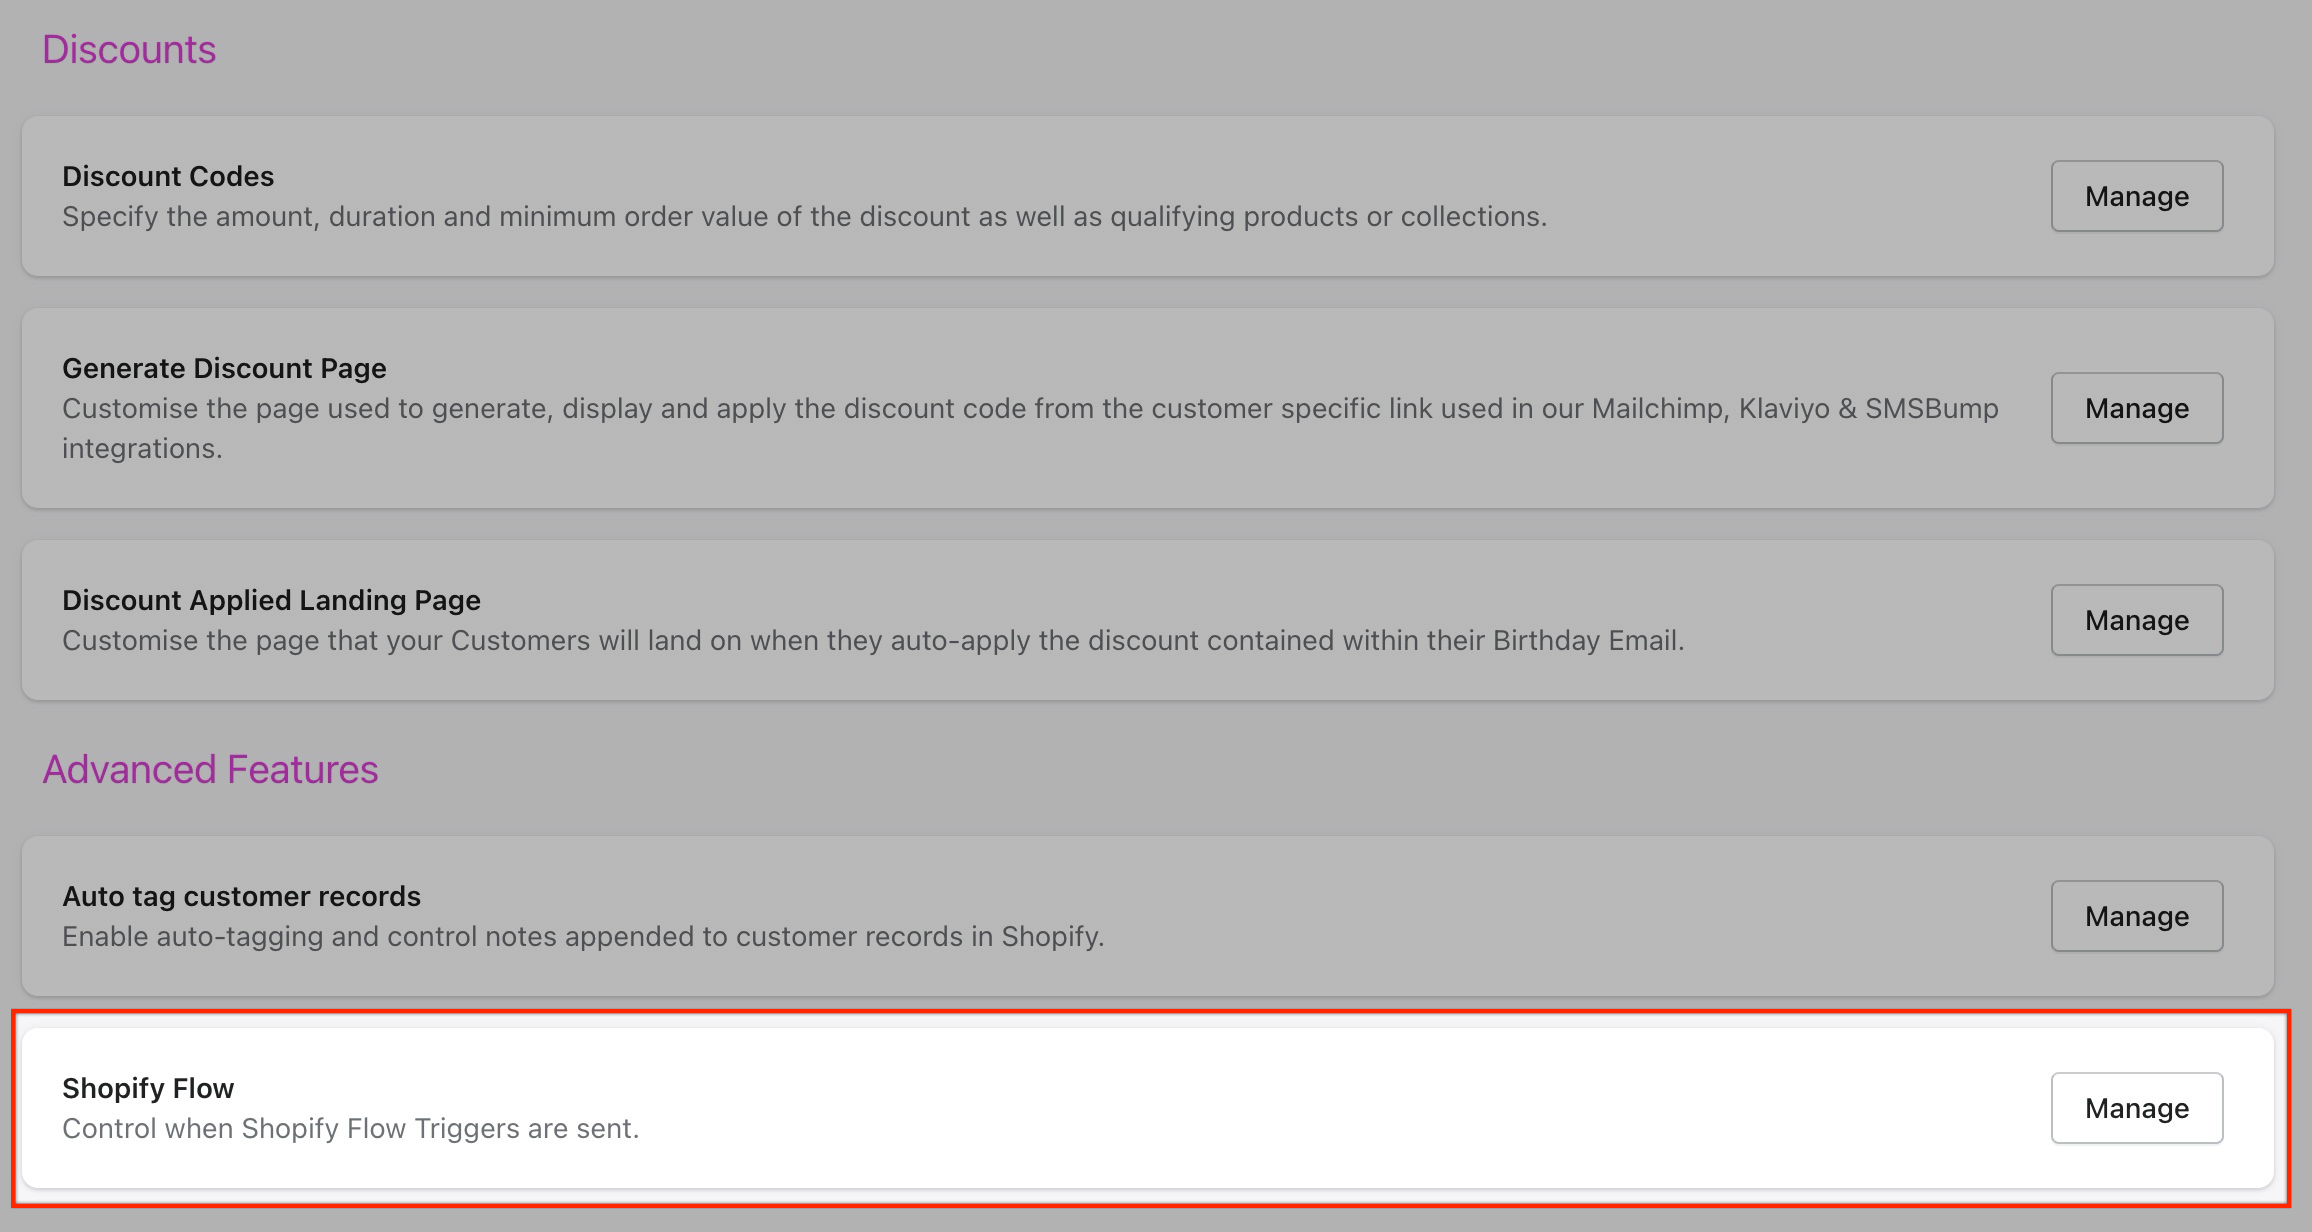This screenshot has height=1232, width=2312.
Task: Open Shopify Flow's Manage button
Action: click(x=2136, y=1108)
